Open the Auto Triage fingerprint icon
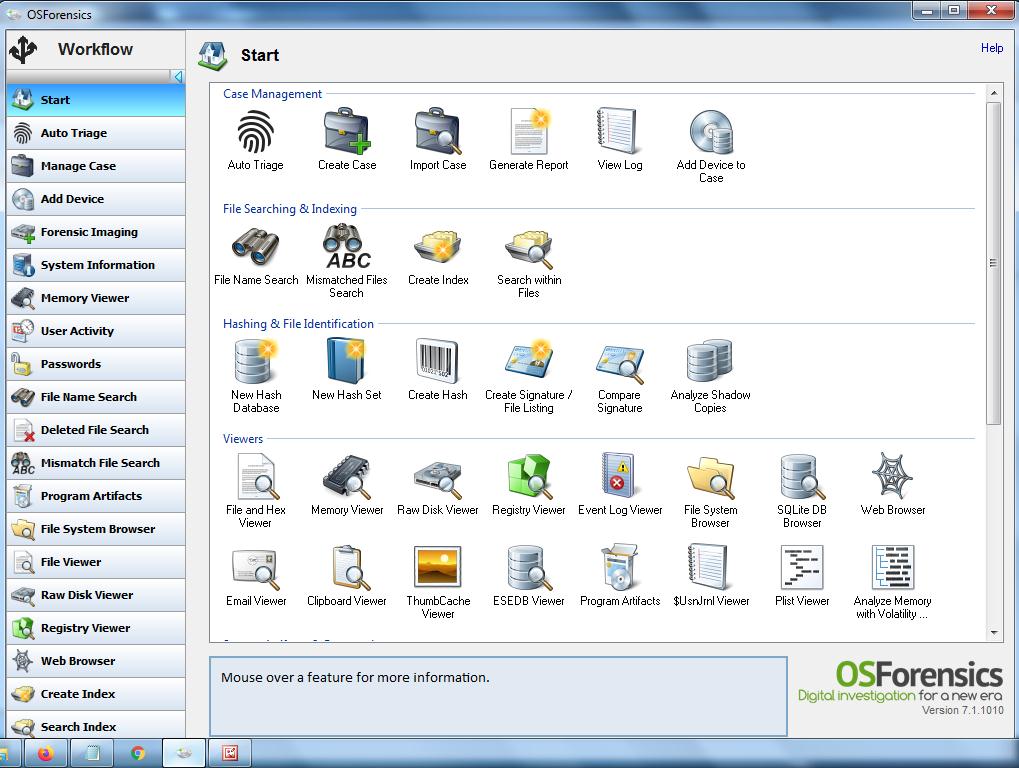The width and height of the screenshot is (1019, 768). tap(255, 133)
